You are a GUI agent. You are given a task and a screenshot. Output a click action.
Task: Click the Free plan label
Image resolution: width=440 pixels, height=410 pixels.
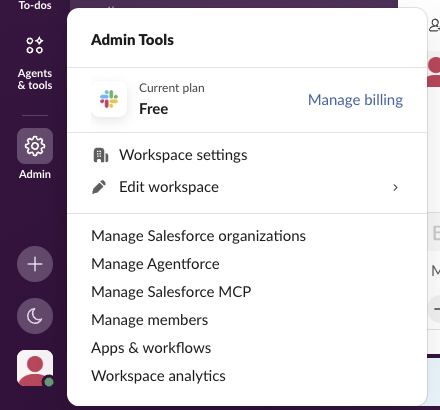(154, 109)
